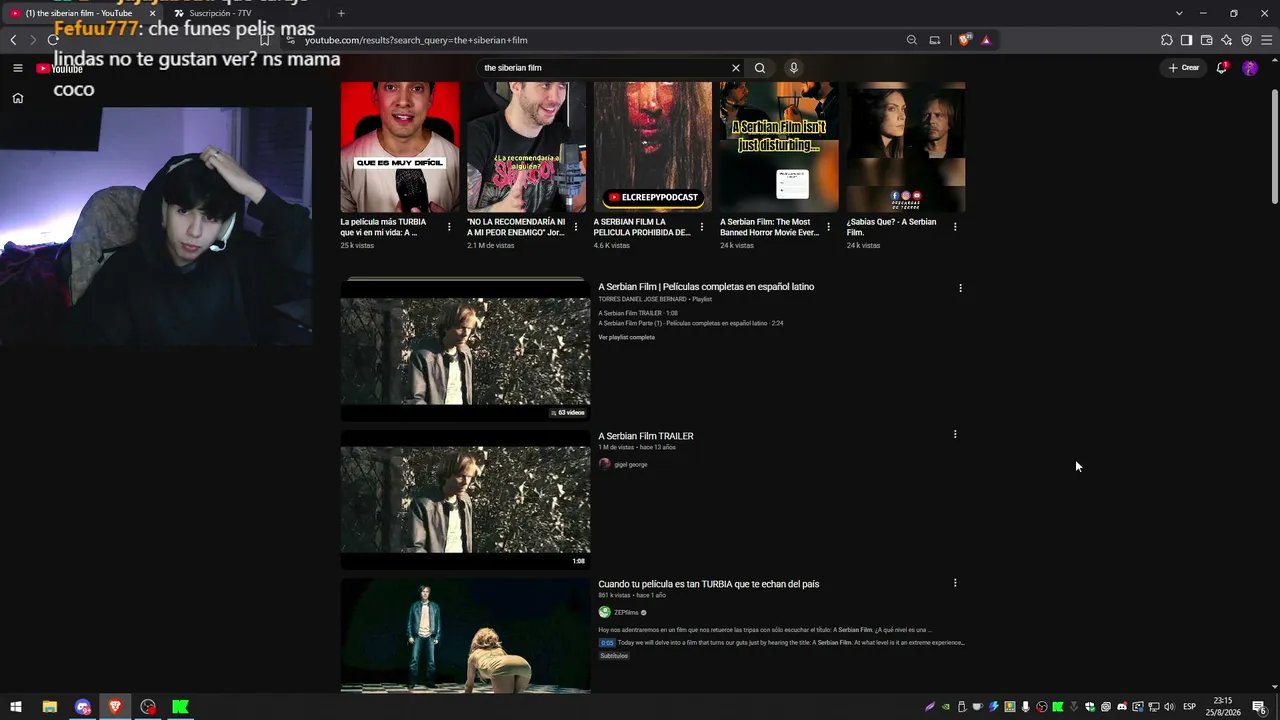Open the 63-videos playlist thumbnail
Screen dimensions: 1280x720
(466, 350)
